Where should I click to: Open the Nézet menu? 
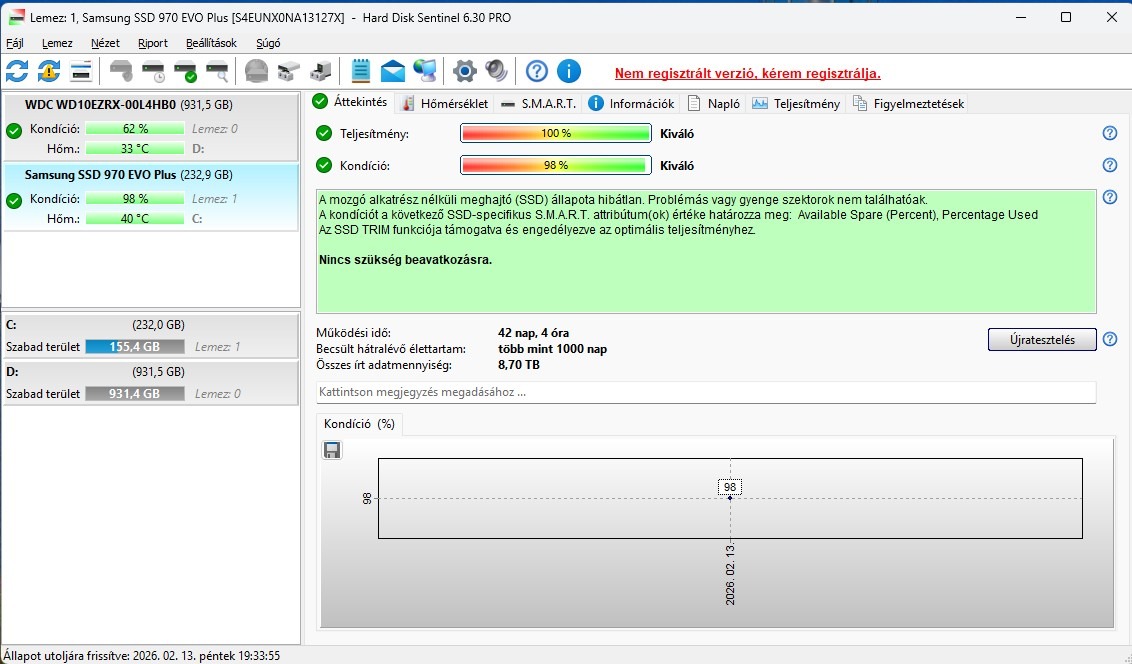(105, 43)
